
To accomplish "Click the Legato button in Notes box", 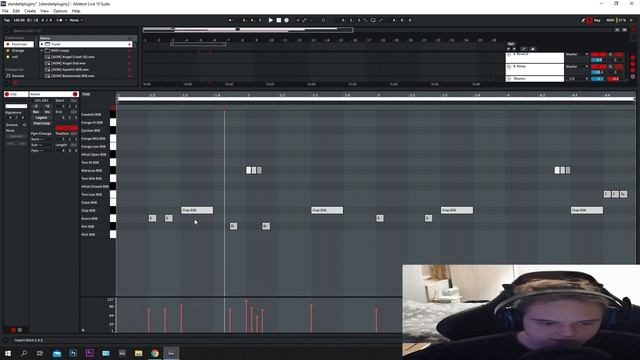I will [41, 118].
